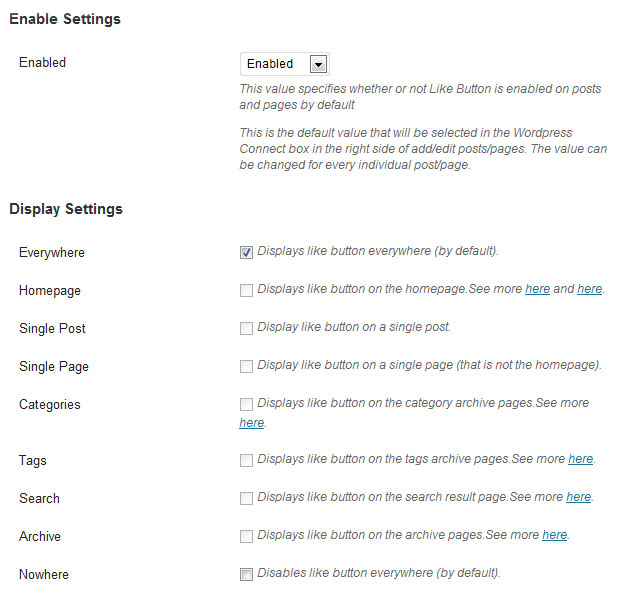Toggle the Nowhere checkbox

pos(246,574)
